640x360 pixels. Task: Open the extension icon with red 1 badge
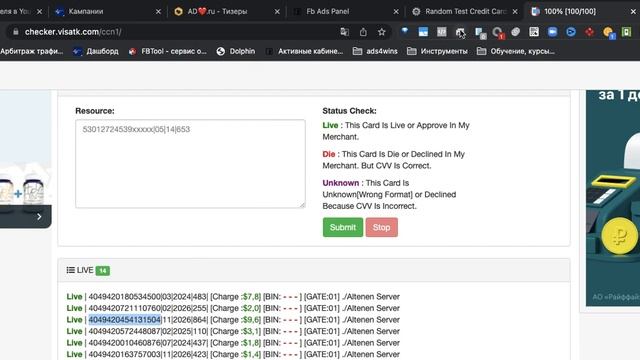click(498, 33)
